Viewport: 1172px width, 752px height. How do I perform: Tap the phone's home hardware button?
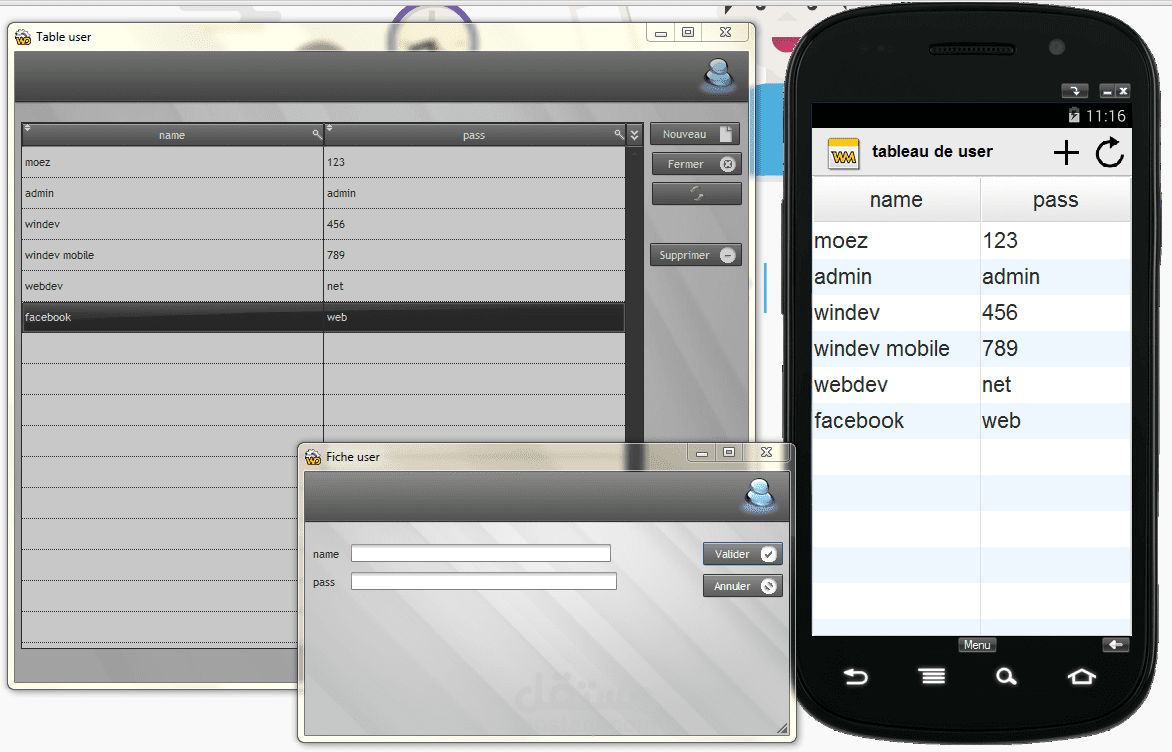click(x=1081, y=677)
